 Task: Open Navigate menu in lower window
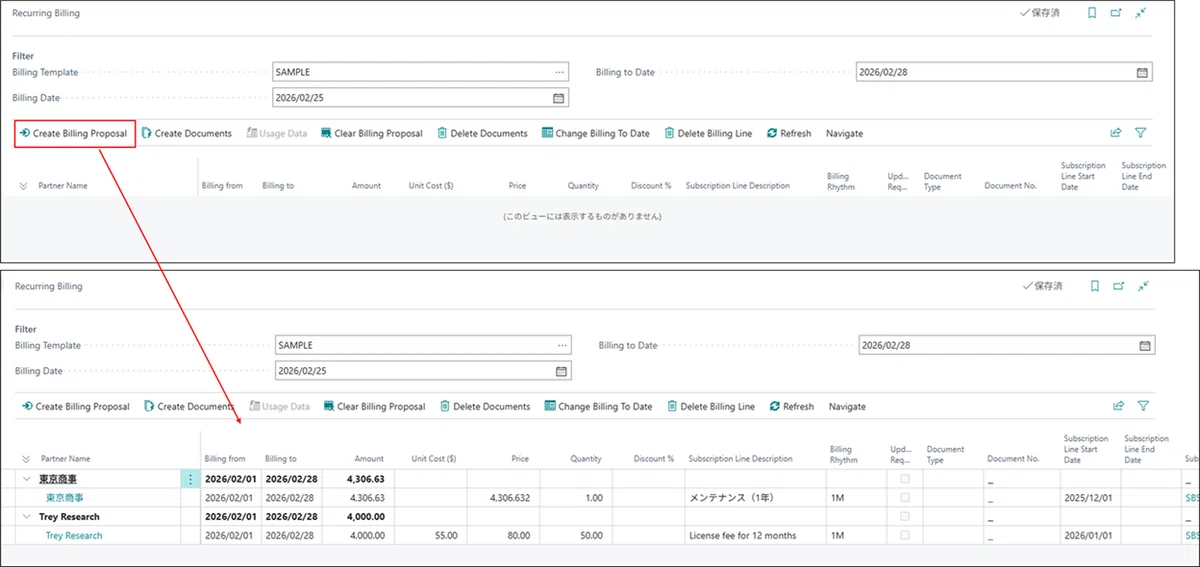847,407
